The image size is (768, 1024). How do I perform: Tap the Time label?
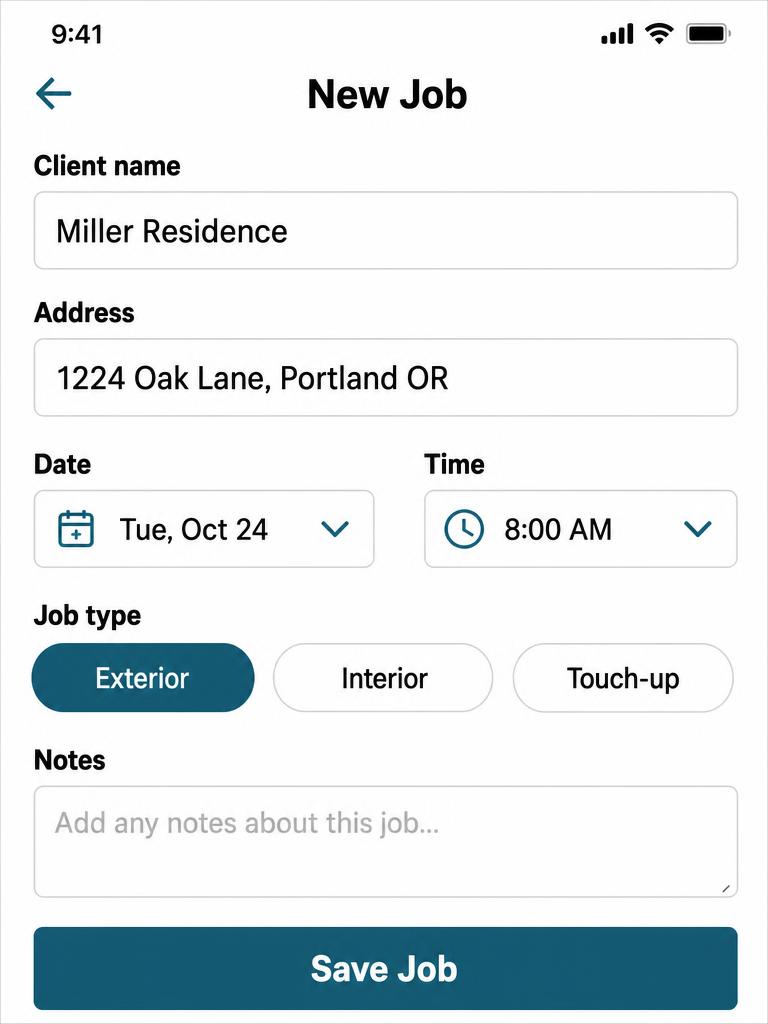coord(455,464)
